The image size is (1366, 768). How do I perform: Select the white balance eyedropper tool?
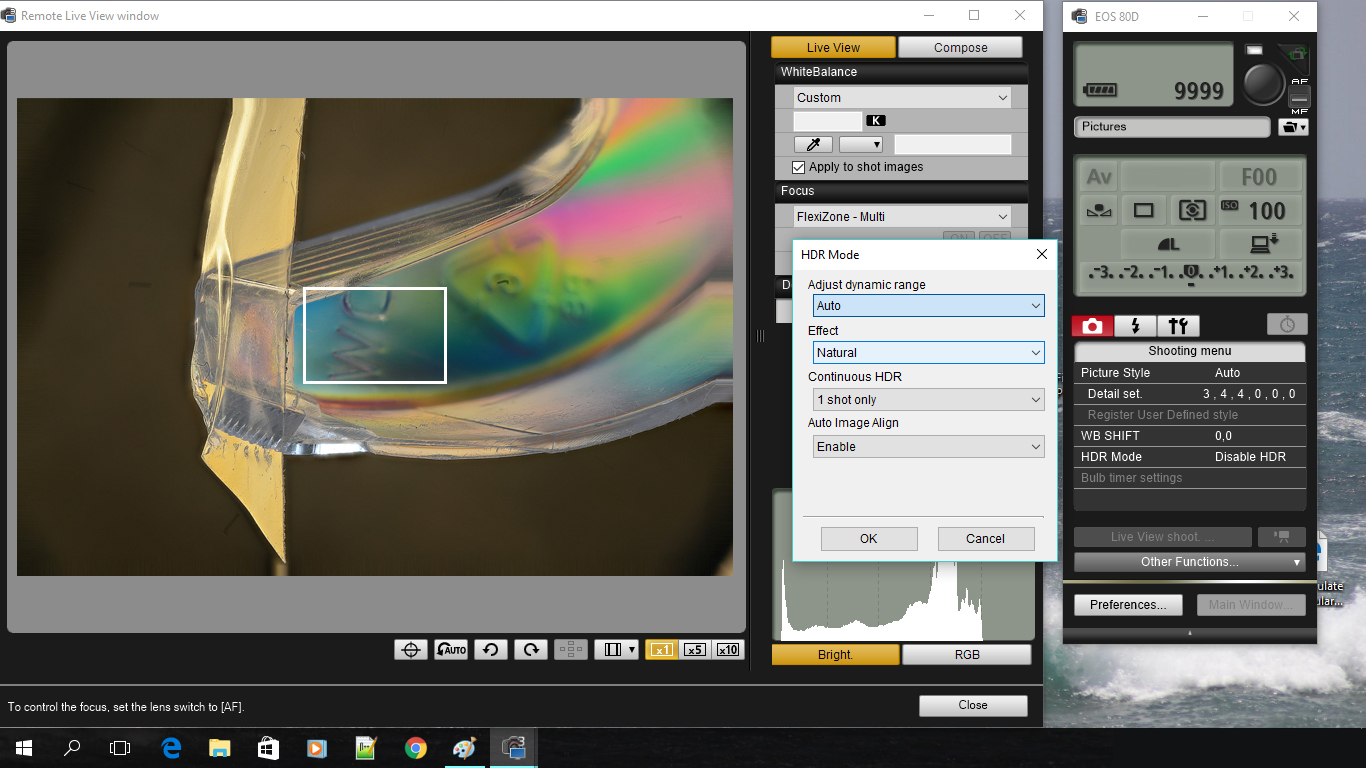pyautogui.click(x=813, y=143)
